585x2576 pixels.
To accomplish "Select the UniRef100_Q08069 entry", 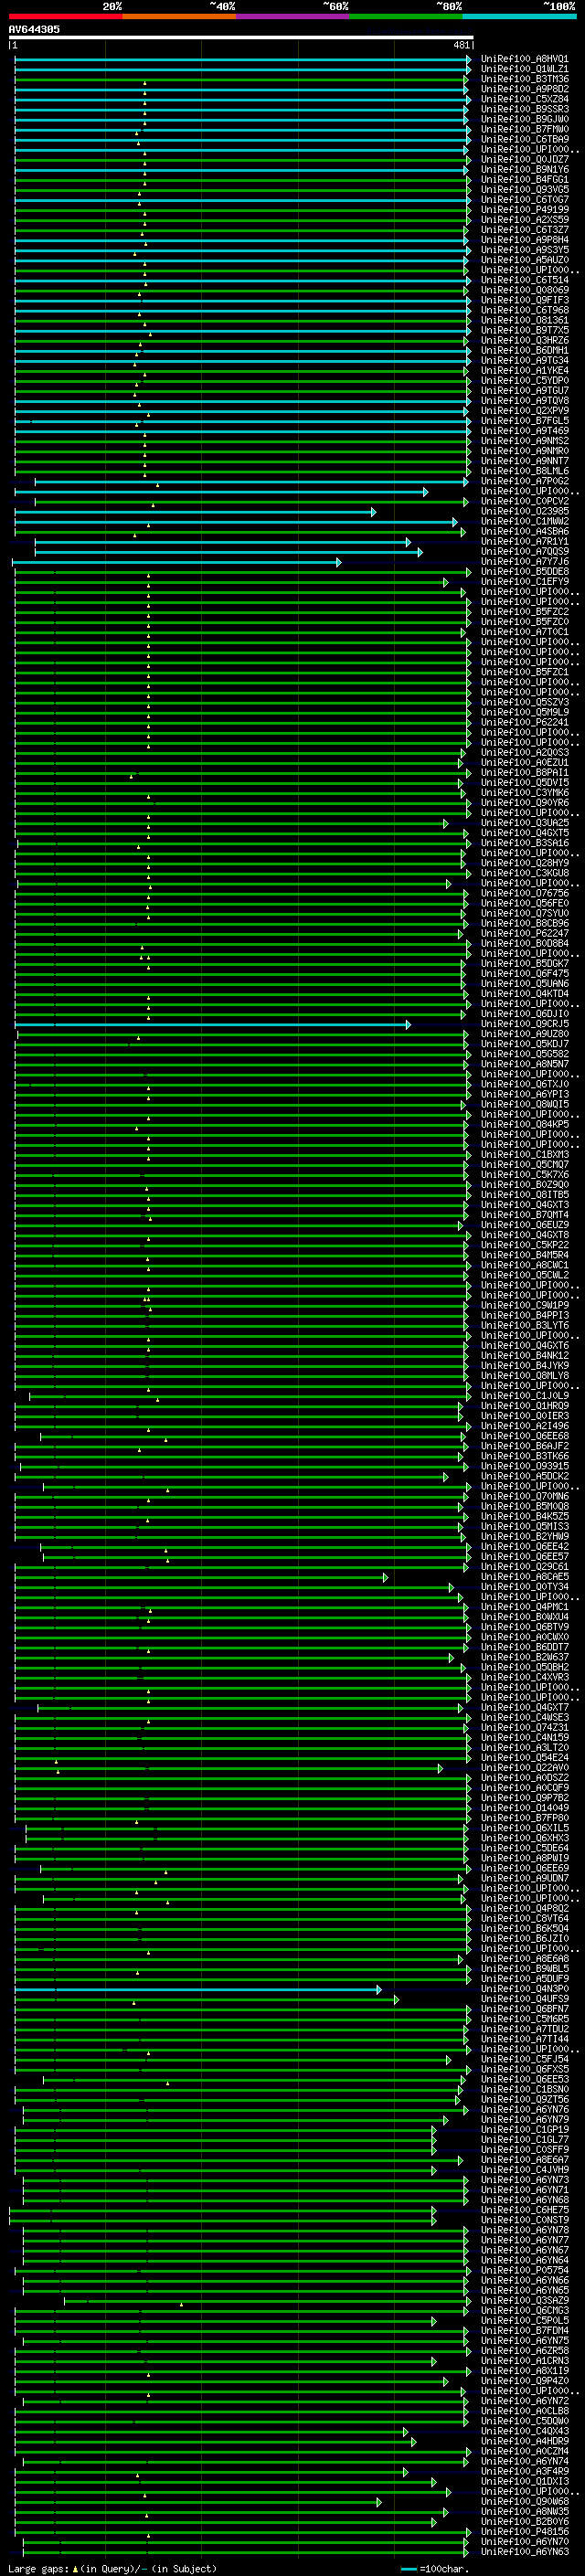I will point(525,290).
